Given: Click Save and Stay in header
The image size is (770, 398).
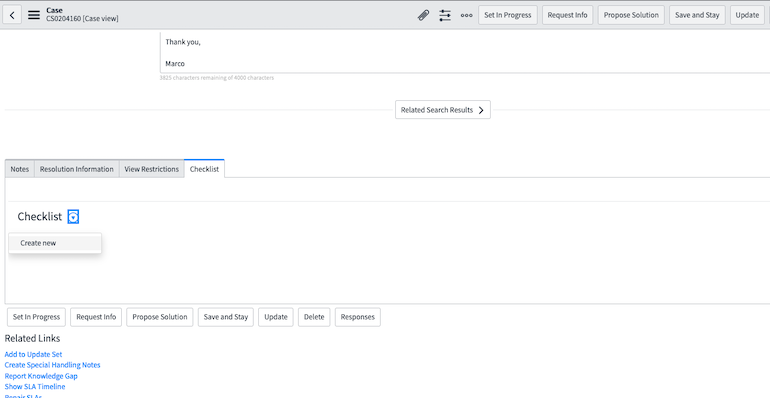Looking at the screenshot, I should pos(697,15).
